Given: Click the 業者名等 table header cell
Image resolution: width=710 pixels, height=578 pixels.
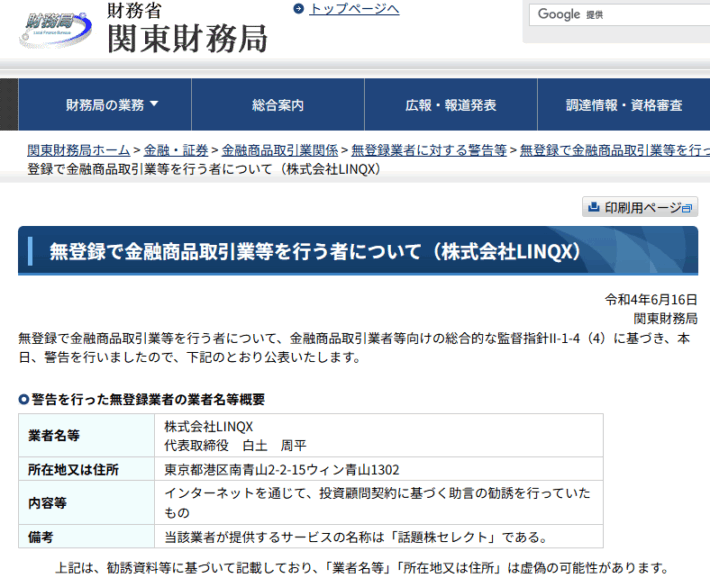Looking at the screenshot, I should [86, 435].
